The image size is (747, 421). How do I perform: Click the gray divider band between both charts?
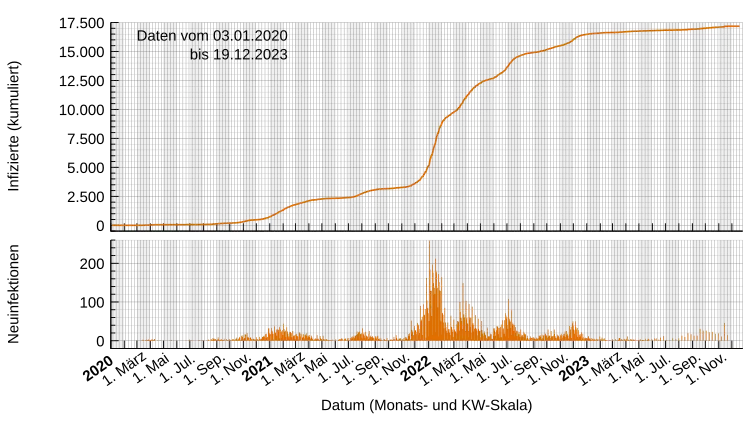click(x=428, y=236)
